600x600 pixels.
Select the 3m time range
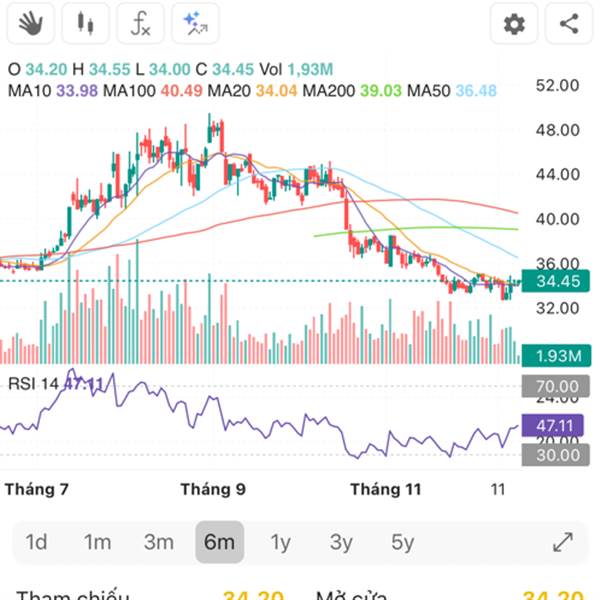[158, 542]
